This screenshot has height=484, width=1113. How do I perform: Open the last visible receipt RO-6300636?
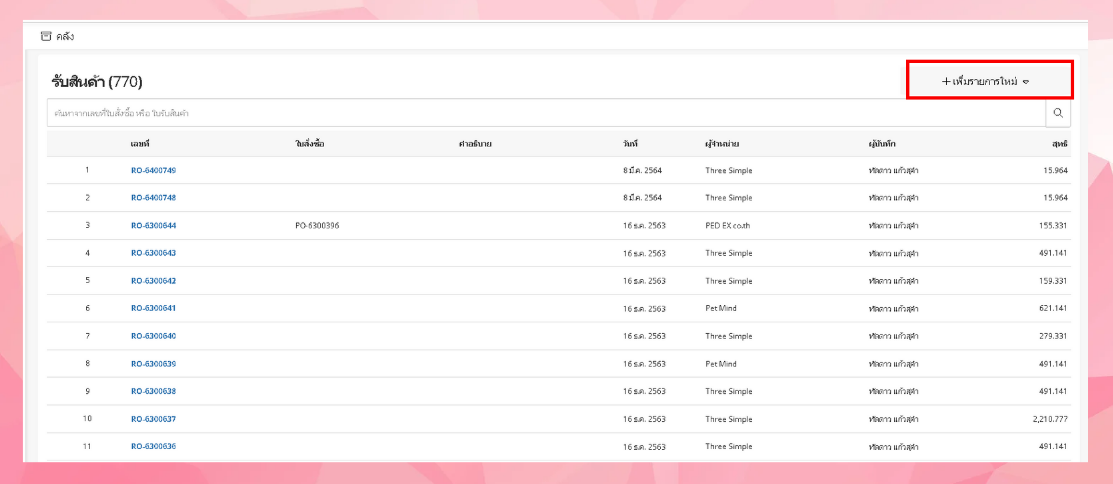153,446
